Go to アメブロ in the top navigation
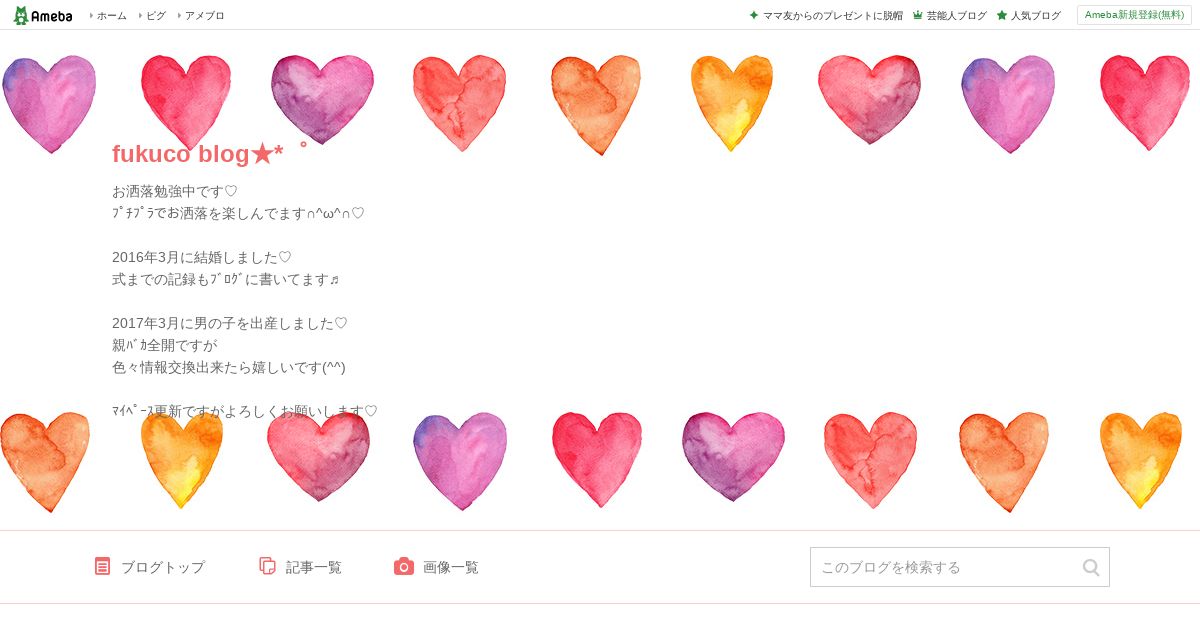 [x=204, y=15]
